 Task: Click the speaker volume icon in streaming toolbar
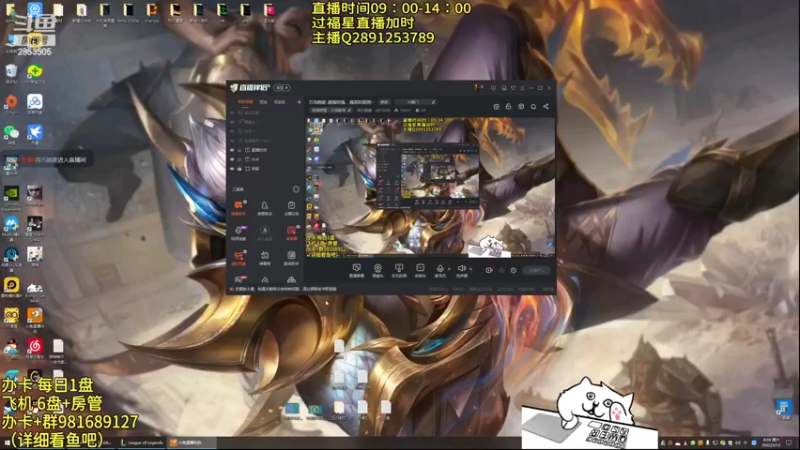(x=461, y=267)
